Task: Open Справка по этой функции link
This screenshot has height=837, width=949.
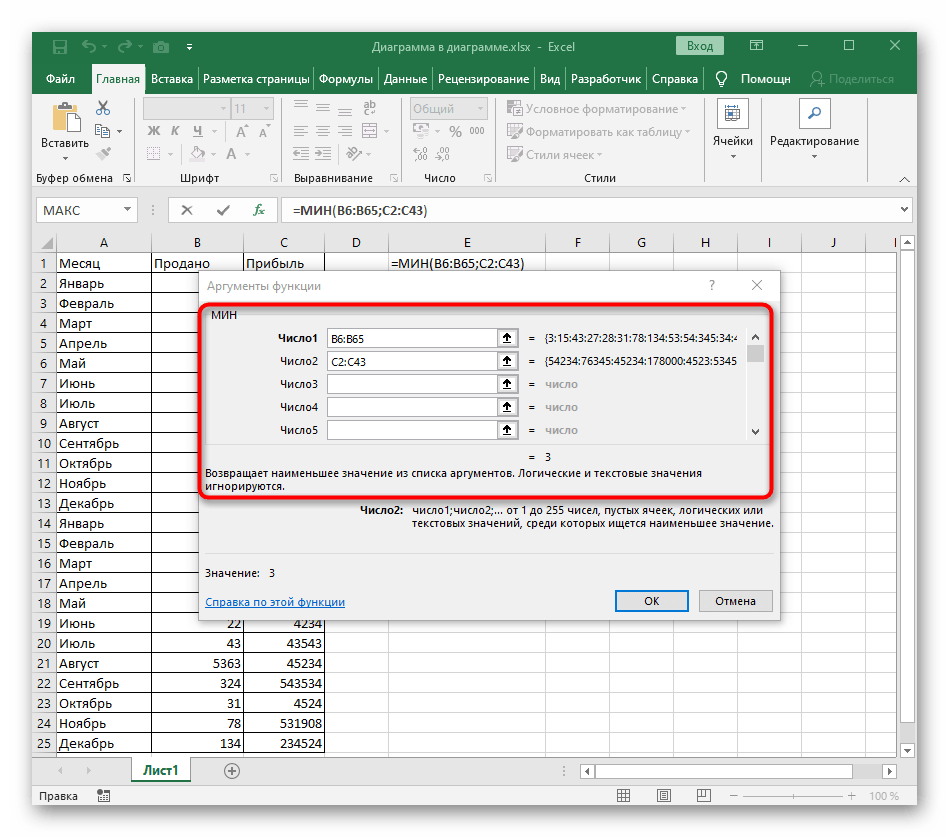Action: 275,602
